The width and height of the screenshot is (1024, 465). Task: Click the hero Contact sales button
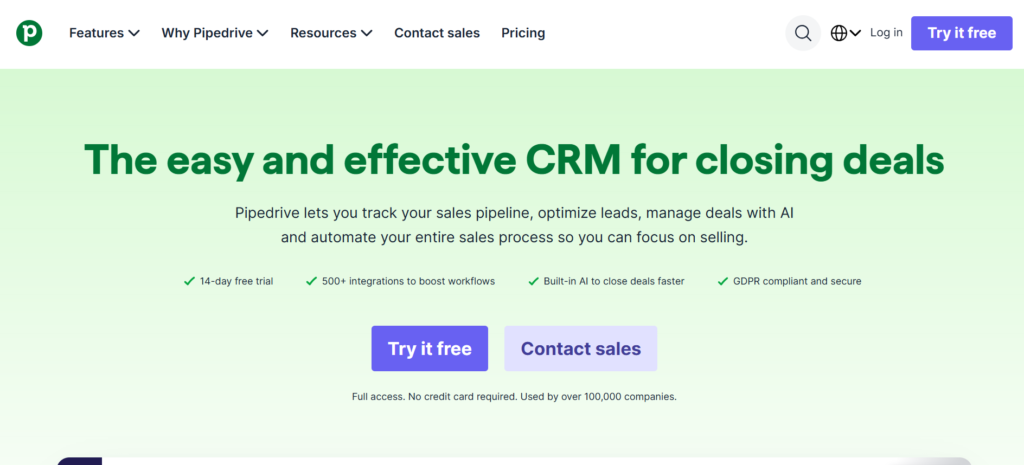pos(581,349)
